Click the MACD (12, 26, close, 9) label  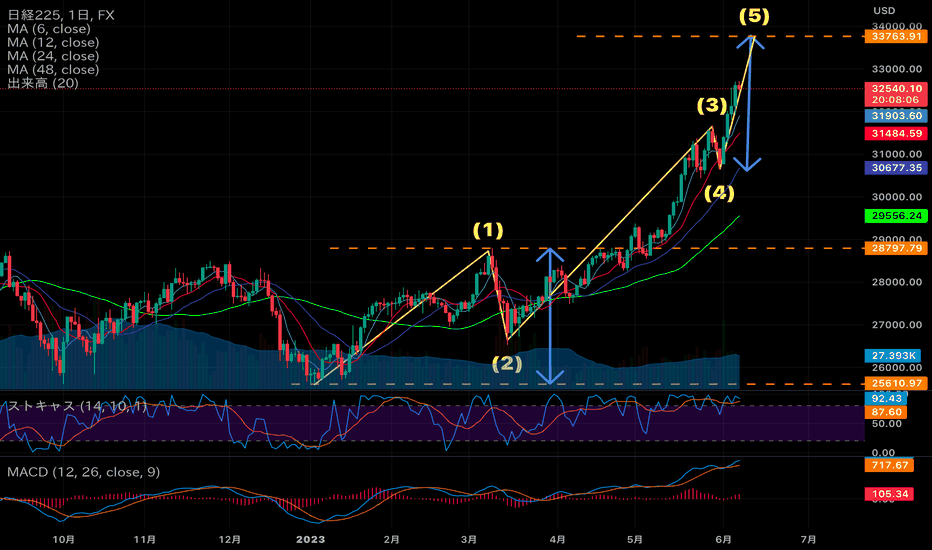click(84, 471)
